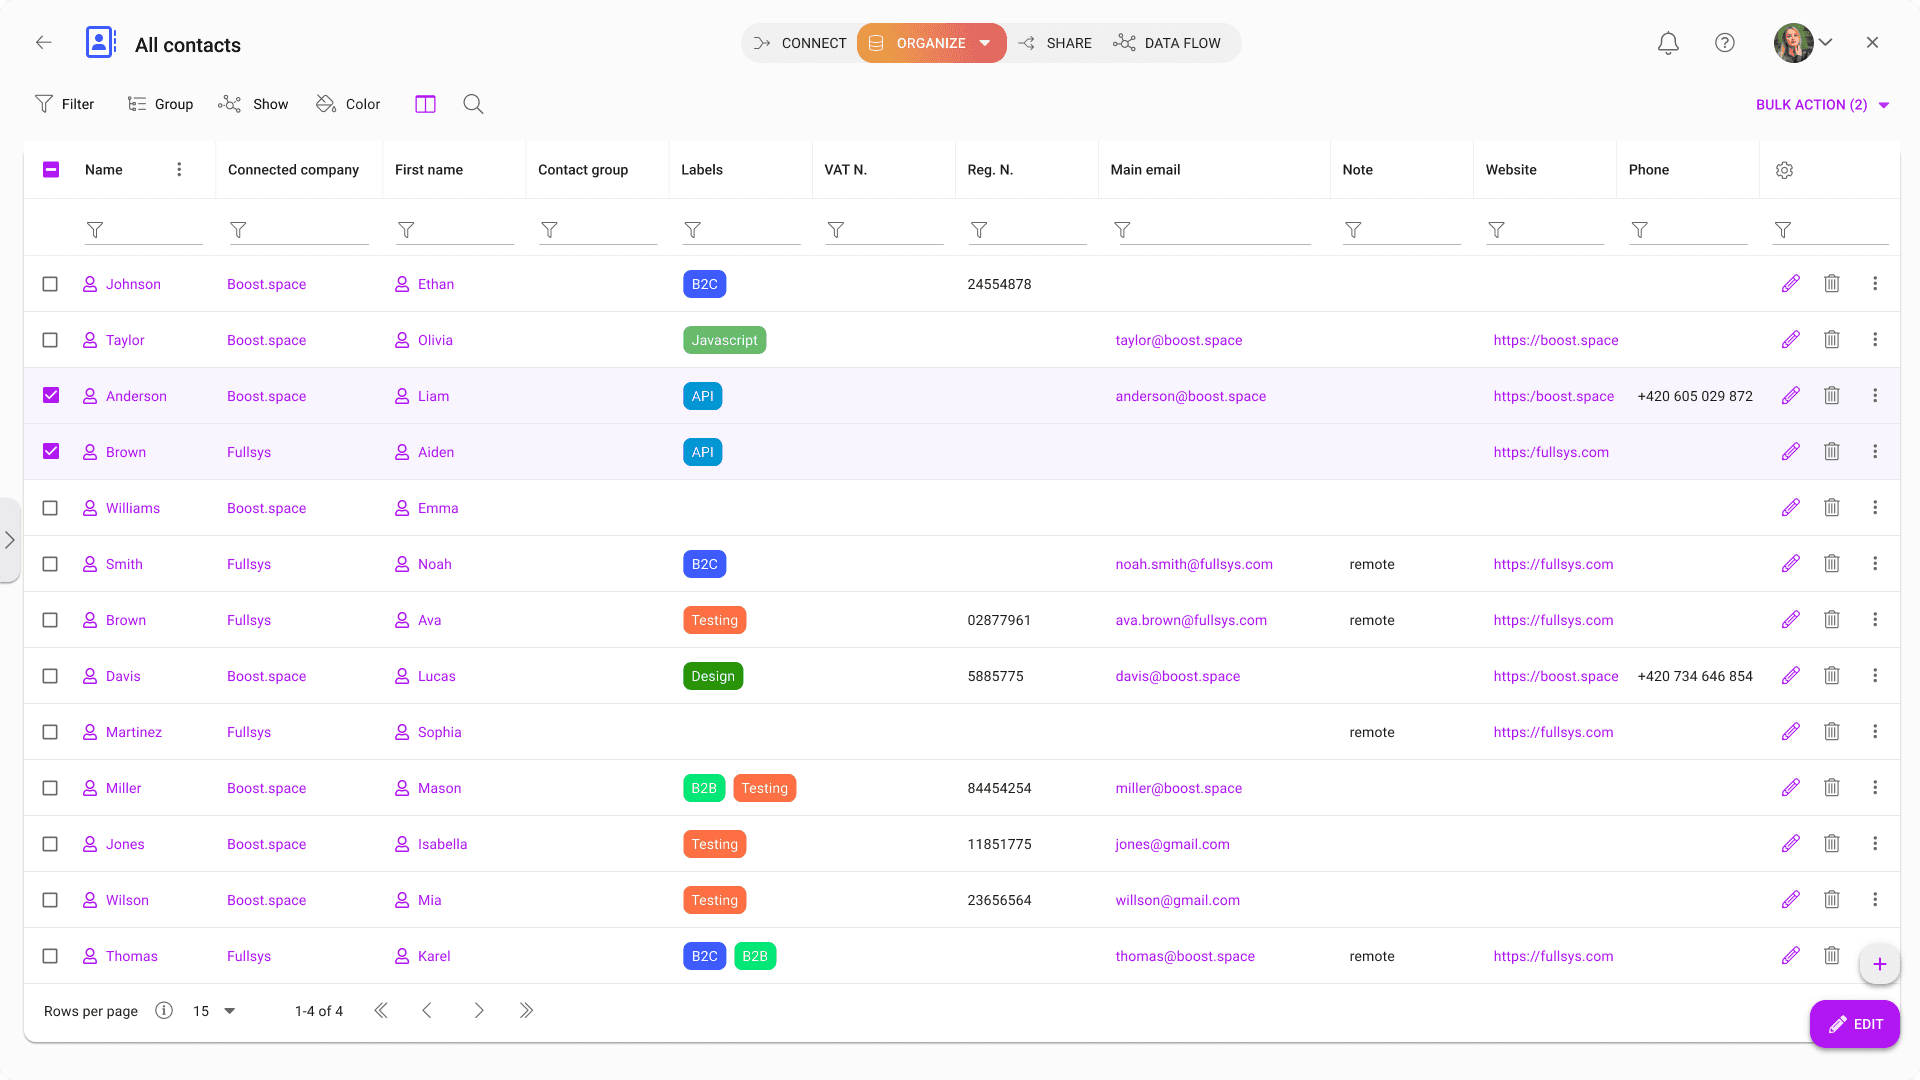1920x1080 pixels.
Task: Toggle checkbox for Anderson contact row
Action: (x=51, y=396)
